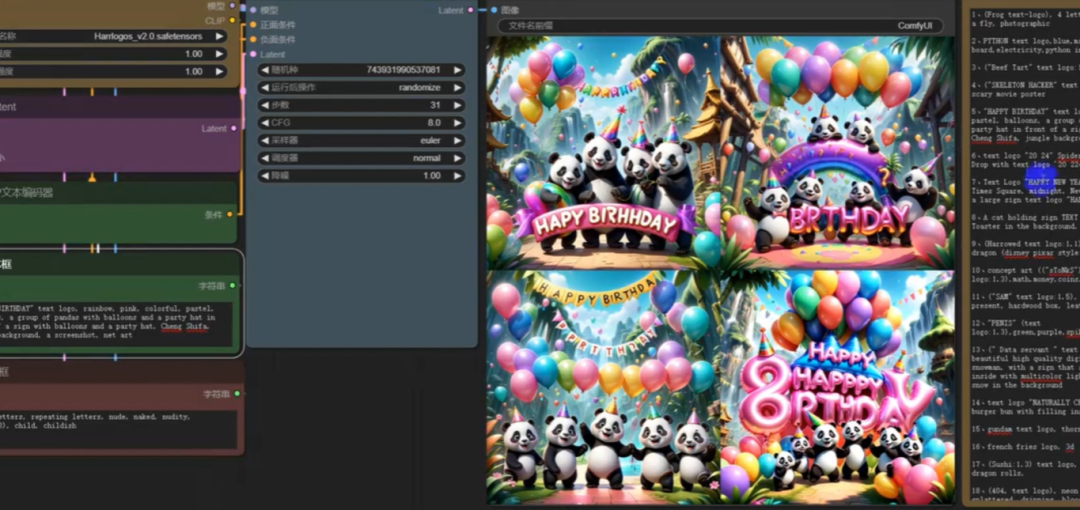Reduce 降噪 denoise with its left arrow

coord(264,176)
